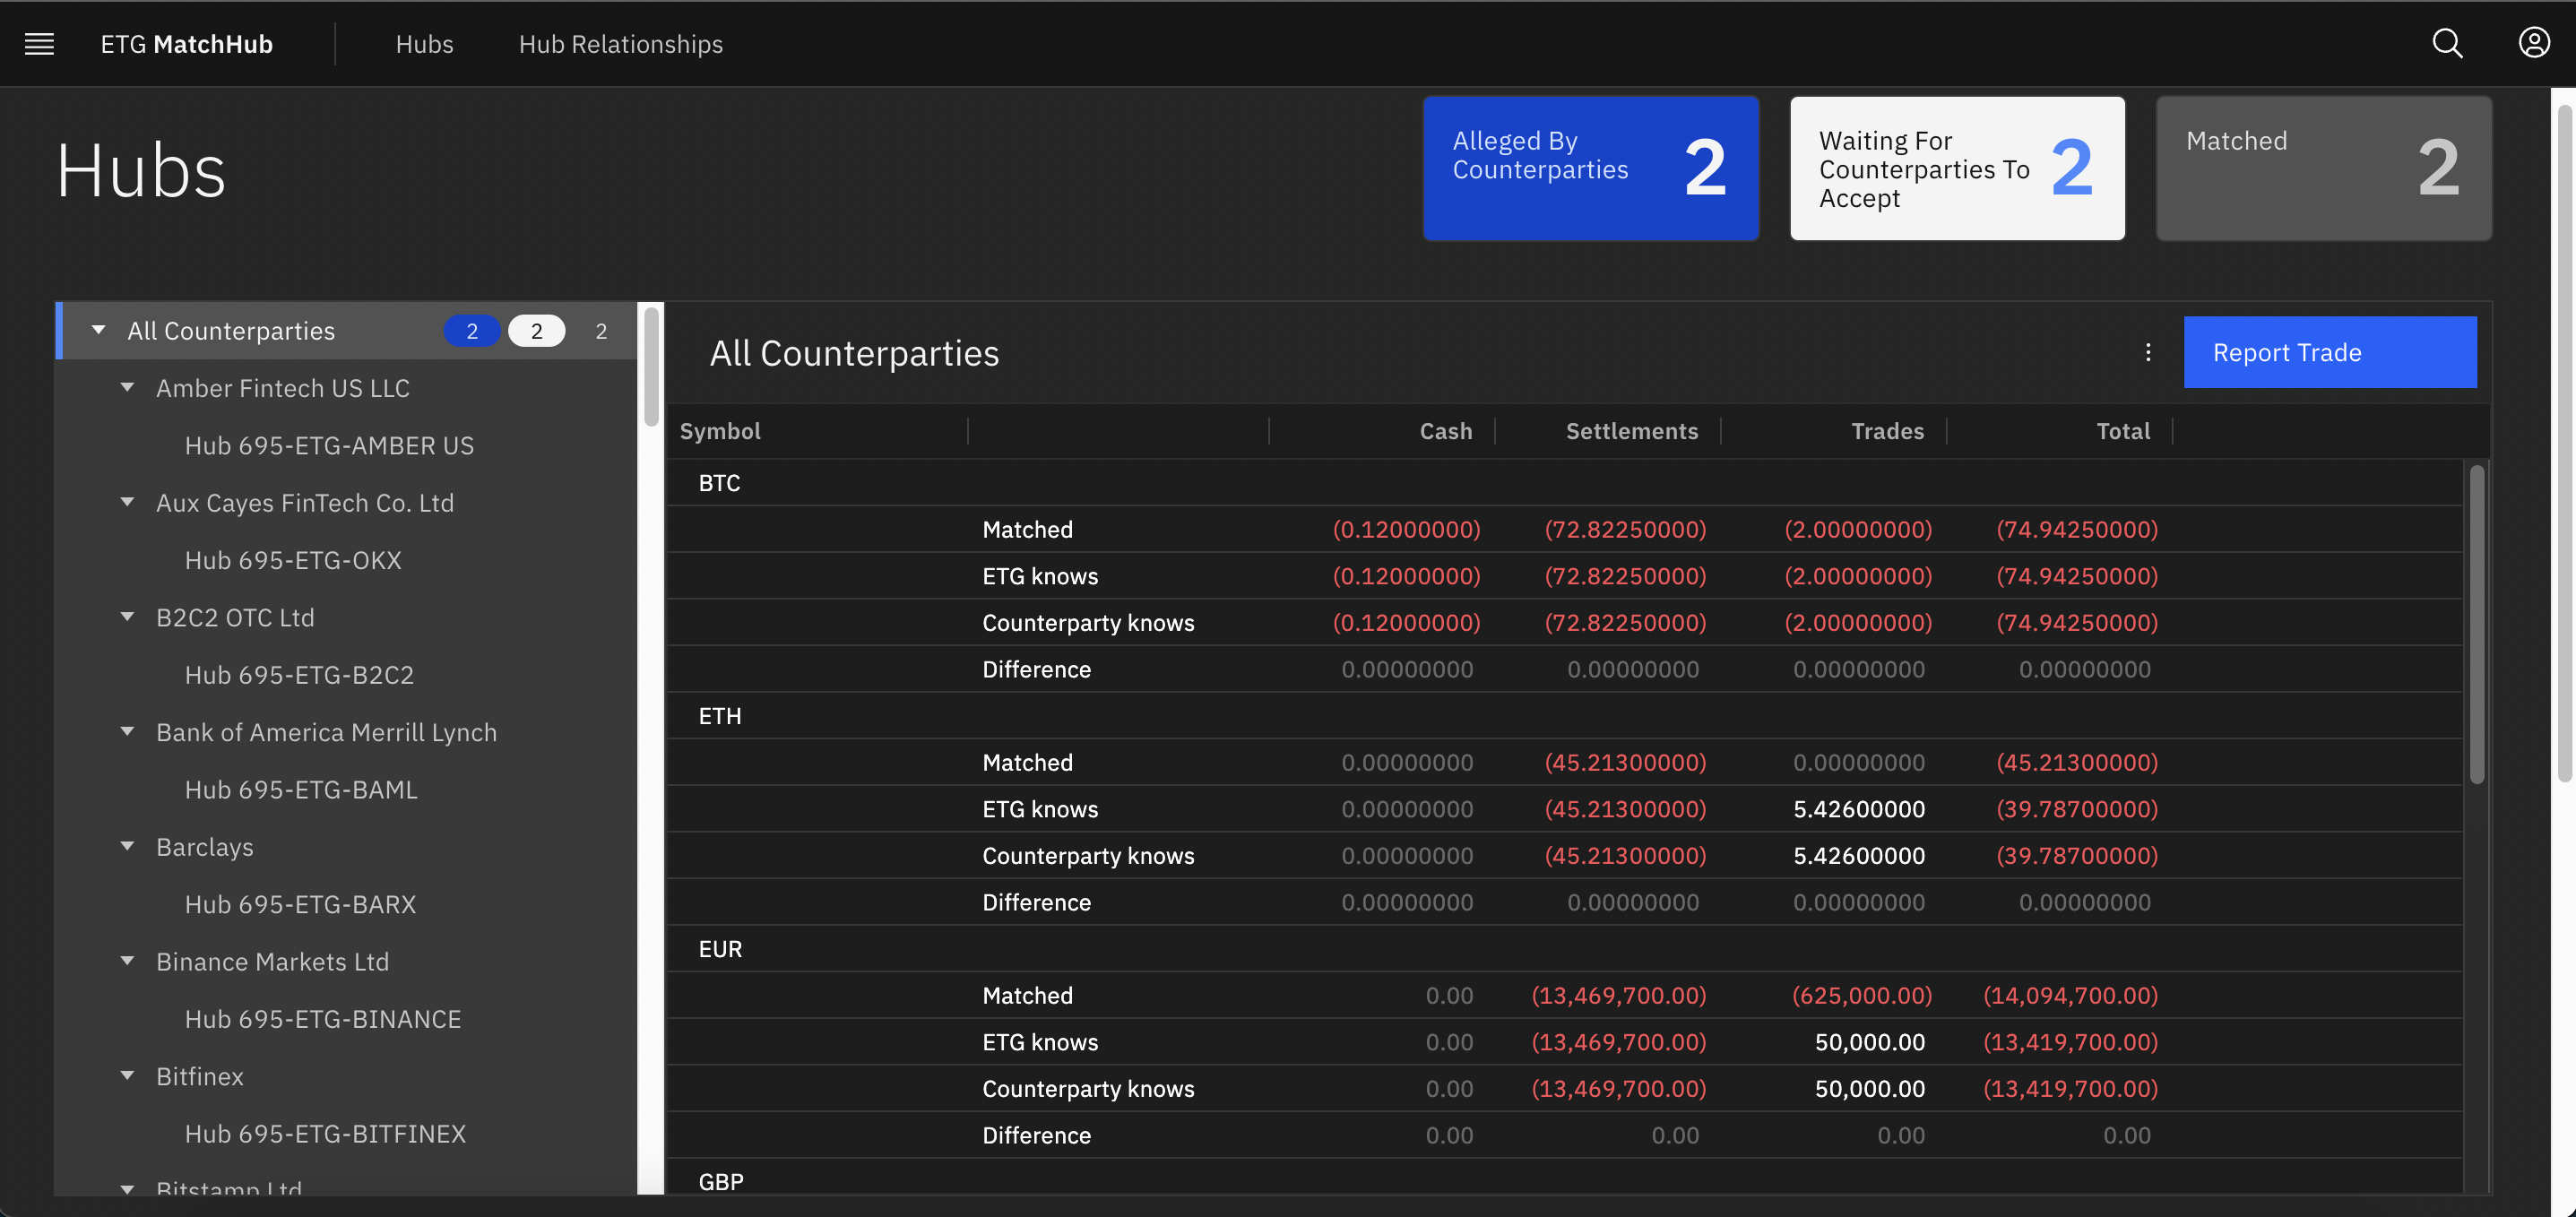2576x1217 pixels.
Task: Click the counterparty tree scrollbar
Action: pos(650,367)
